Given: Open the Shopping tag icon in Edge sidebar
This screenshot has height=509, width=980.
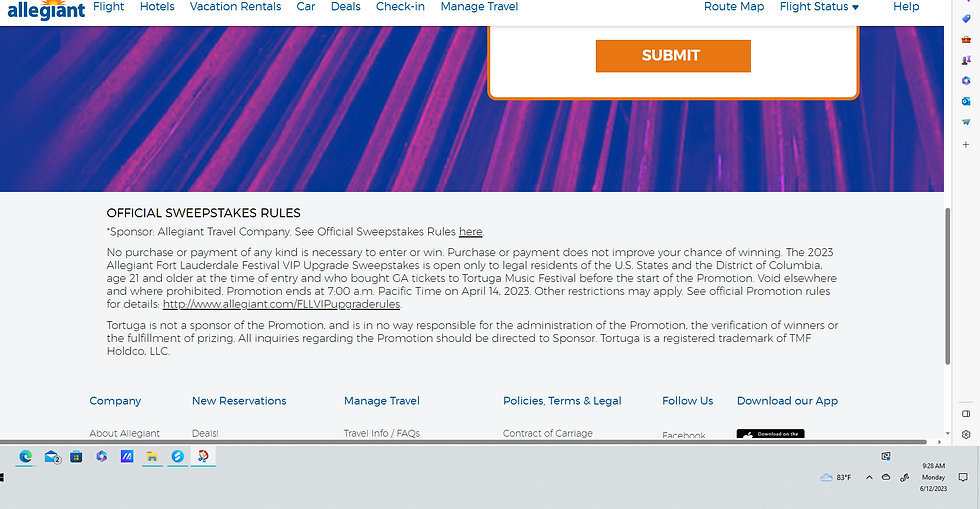Looking at the screenshot, I should click(966, 19).
